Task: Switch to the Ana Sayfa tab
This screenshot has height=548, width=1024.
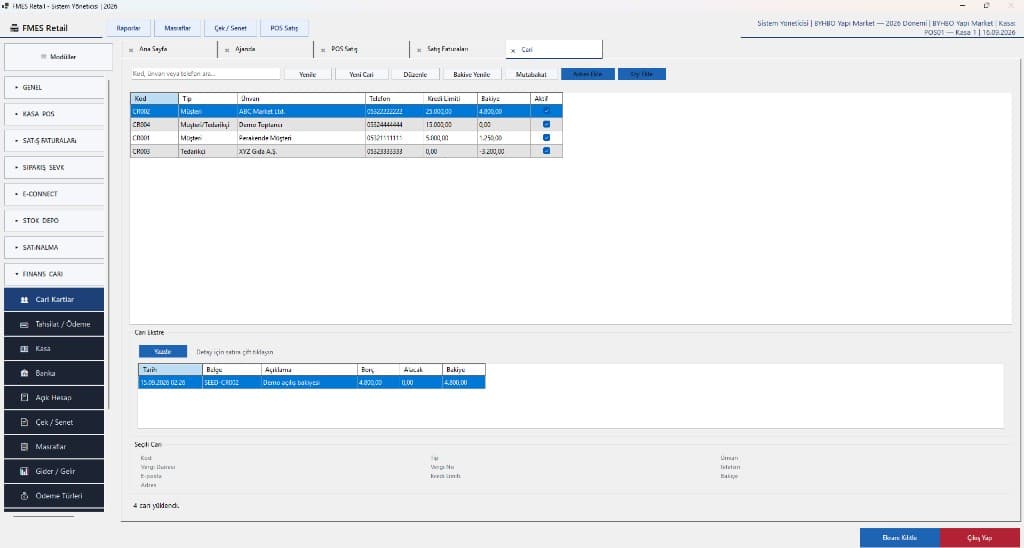Action: [170, 50]
